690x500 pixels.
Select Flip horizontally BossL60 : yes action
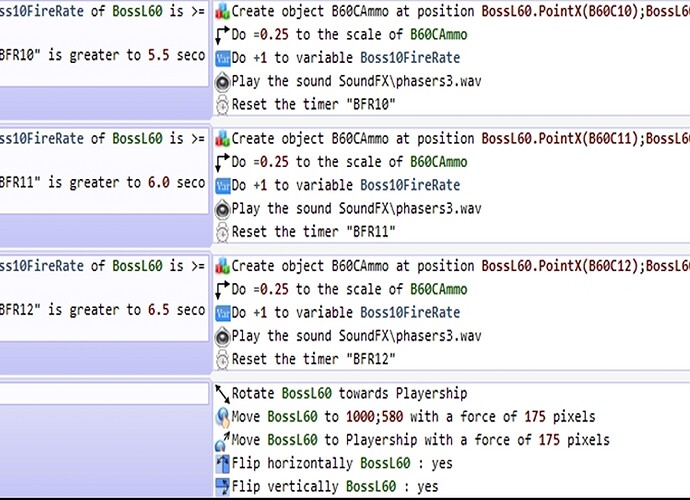pos(342,463)
